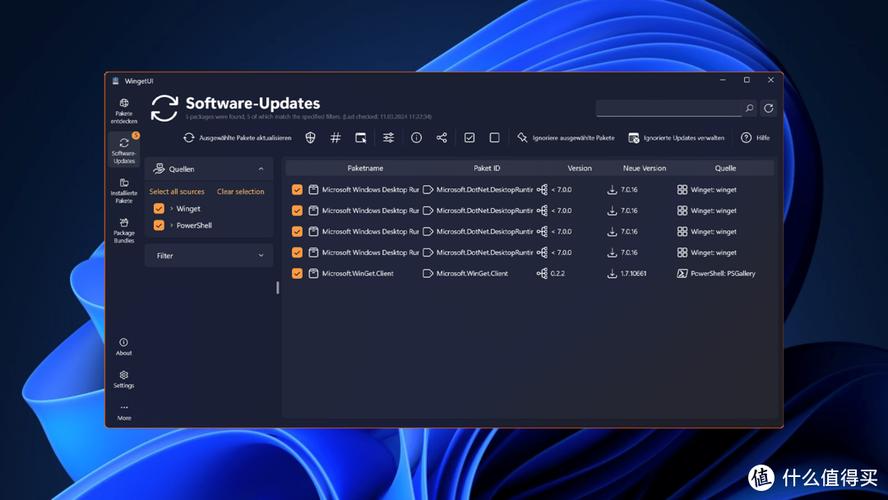Click Ausgewählte Pakete aktualisieren
This screenshot has width=888, height=500.
click(x=237, y=138)
